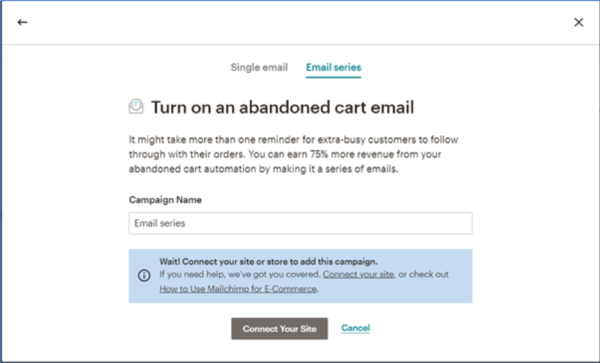
Task: Click the envelope icon beside the heading
Action: click(x=136, y=107)
